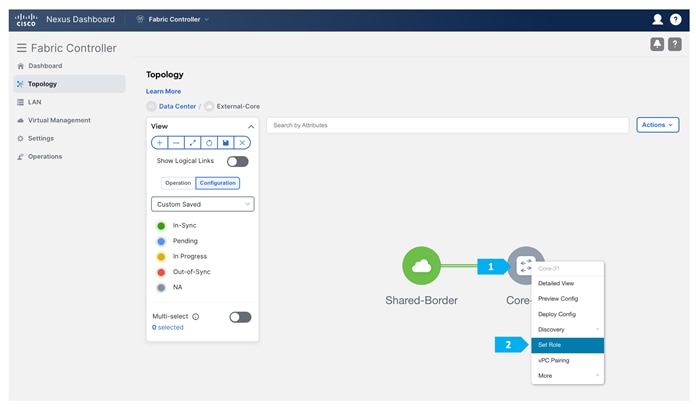Image resolution: width=696 pixels, height=412 pixels.
Task: Click the External-Core breadcrumb text
Action: (x=238, y=107)
